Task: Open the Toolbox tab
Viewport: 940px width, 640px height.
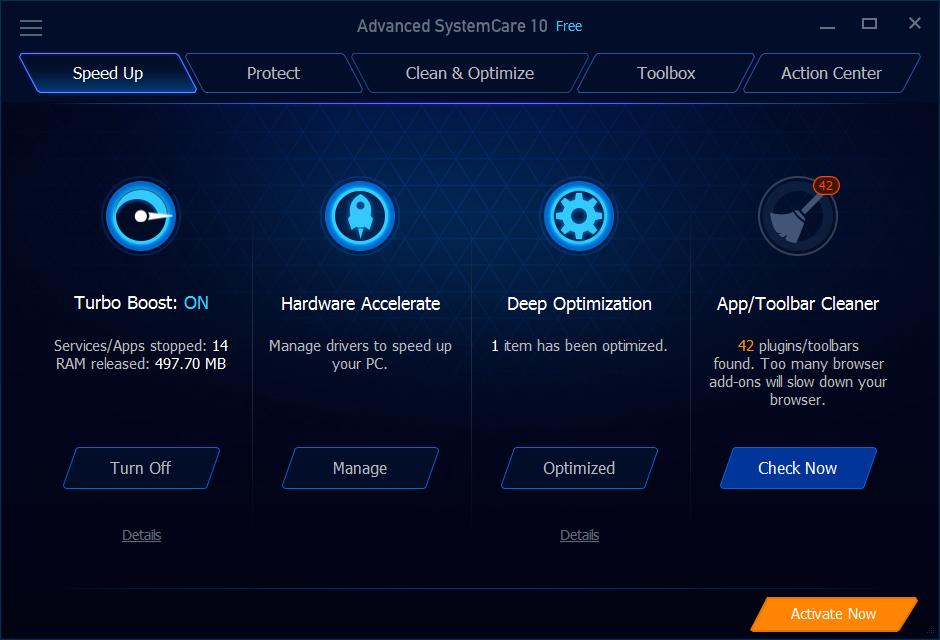Action: click(666, 73)
